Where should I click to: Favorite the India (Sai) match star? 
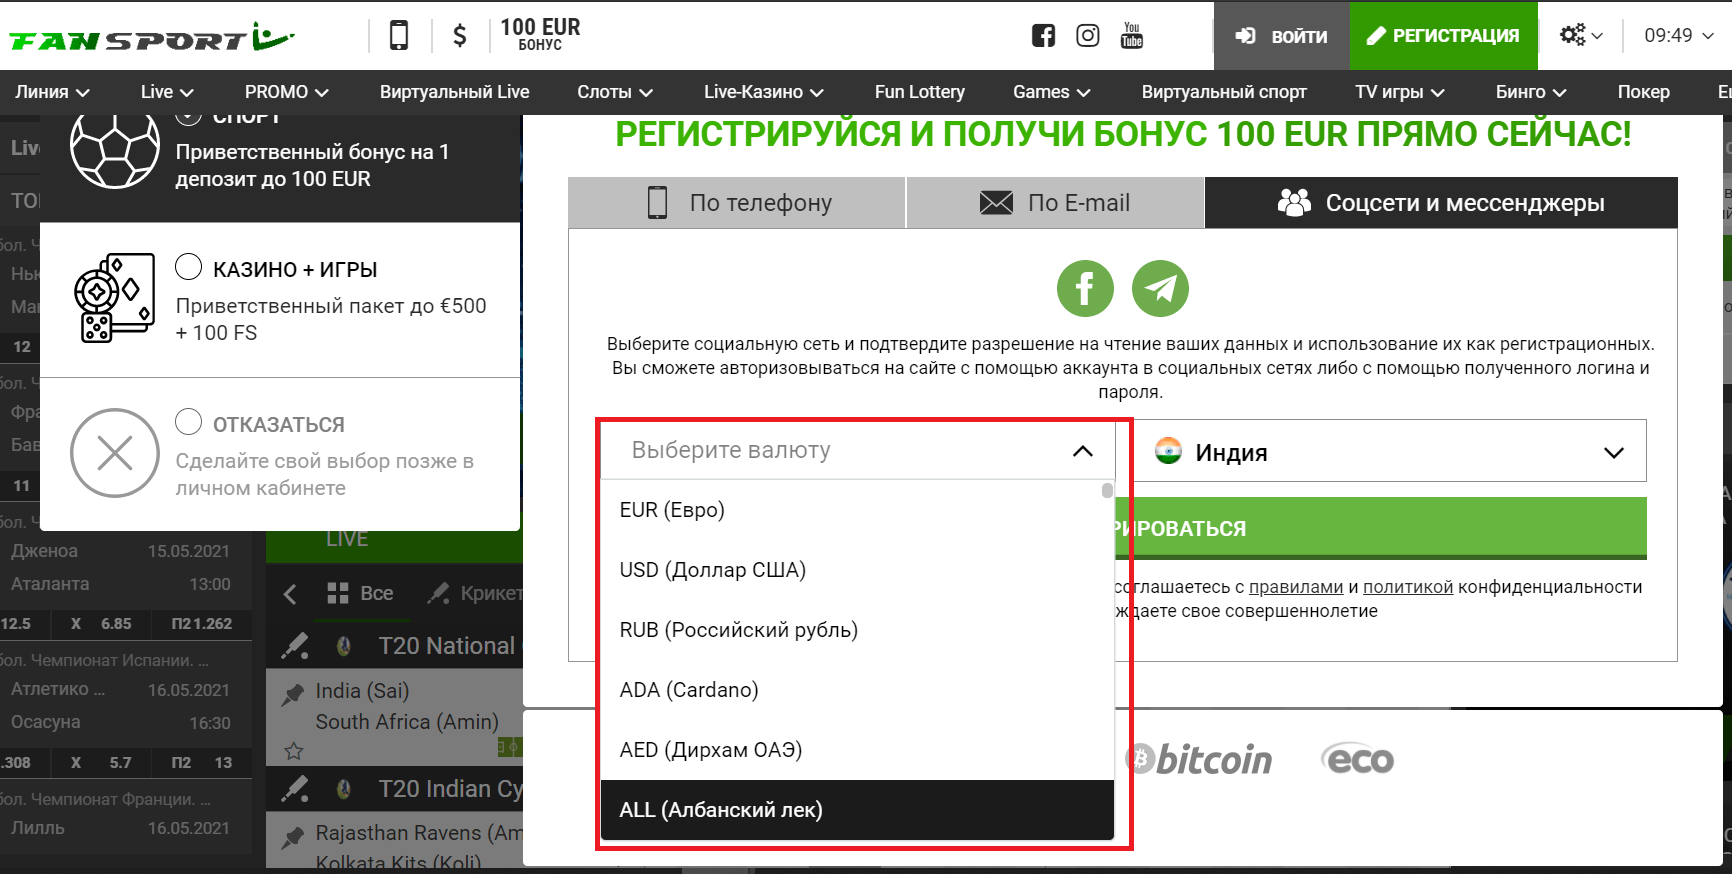point(294,751)
